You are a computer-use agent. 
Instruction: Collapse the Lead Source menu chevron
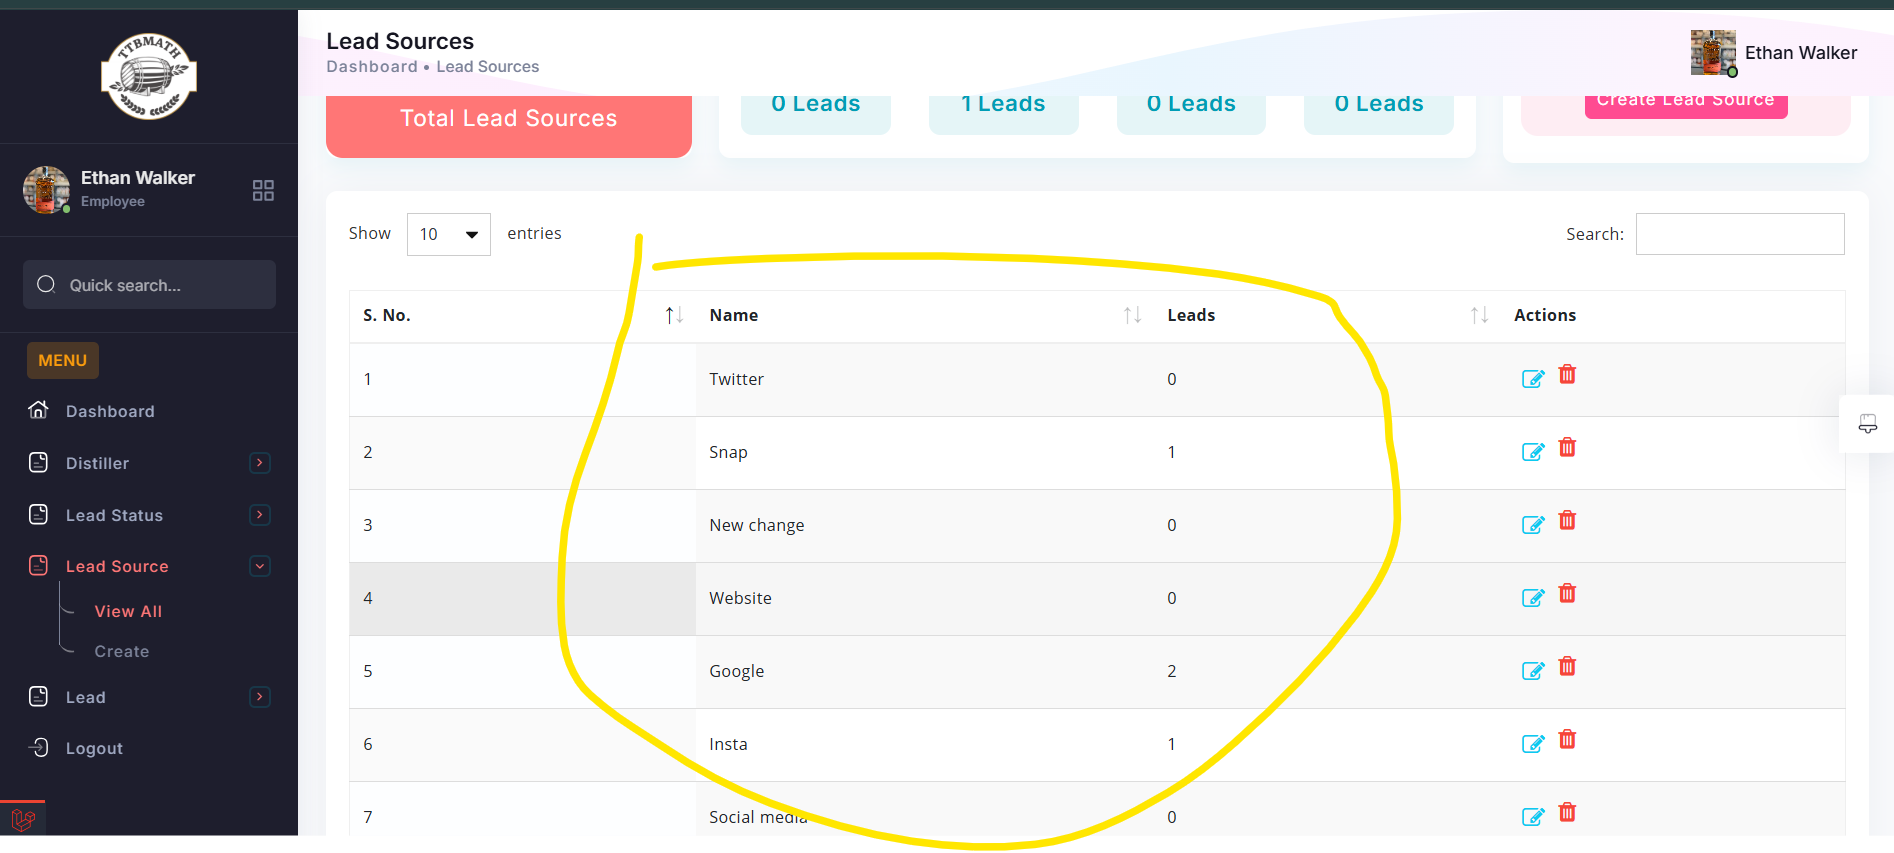click(260, 566)
